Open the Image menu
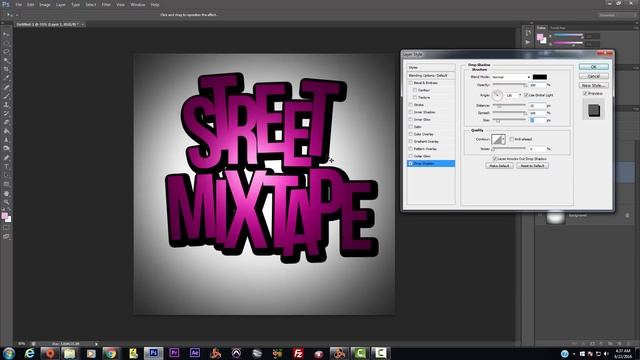This screenshot has height=360, width=640. [x=45, y=4]
